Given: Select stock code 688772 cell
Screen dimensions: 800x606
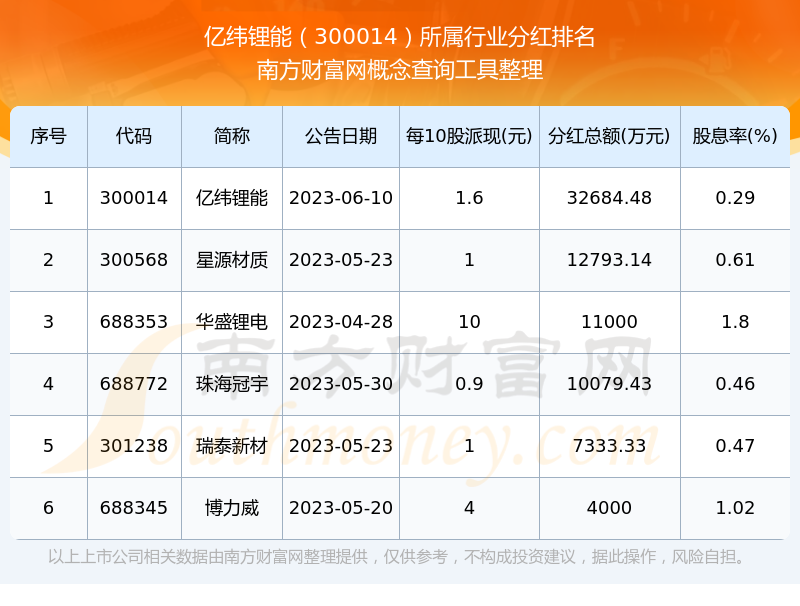Looking at the screenshot, I should (x=134, y=384).
